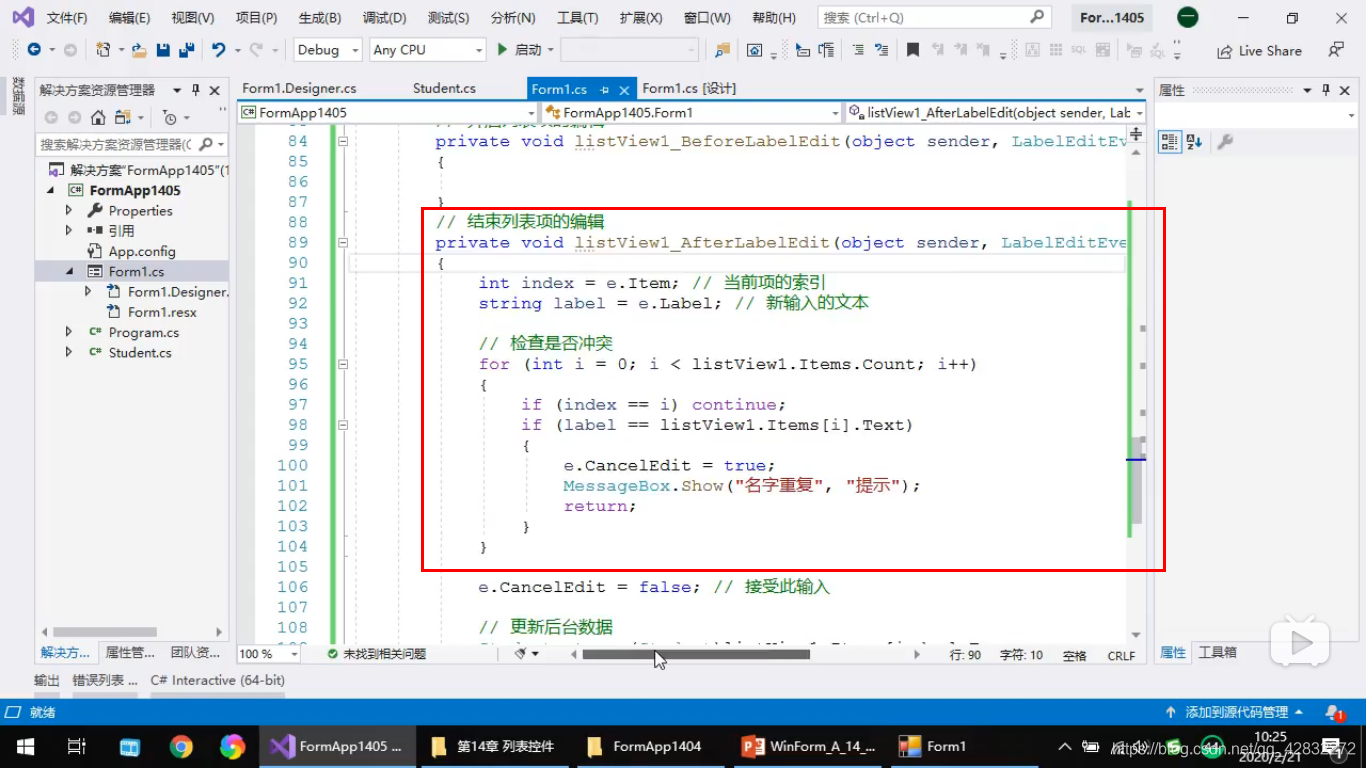The image size is (1366, 768).
Task: Click the 未找到相关问题 status indicator
Action: (376, 654)
